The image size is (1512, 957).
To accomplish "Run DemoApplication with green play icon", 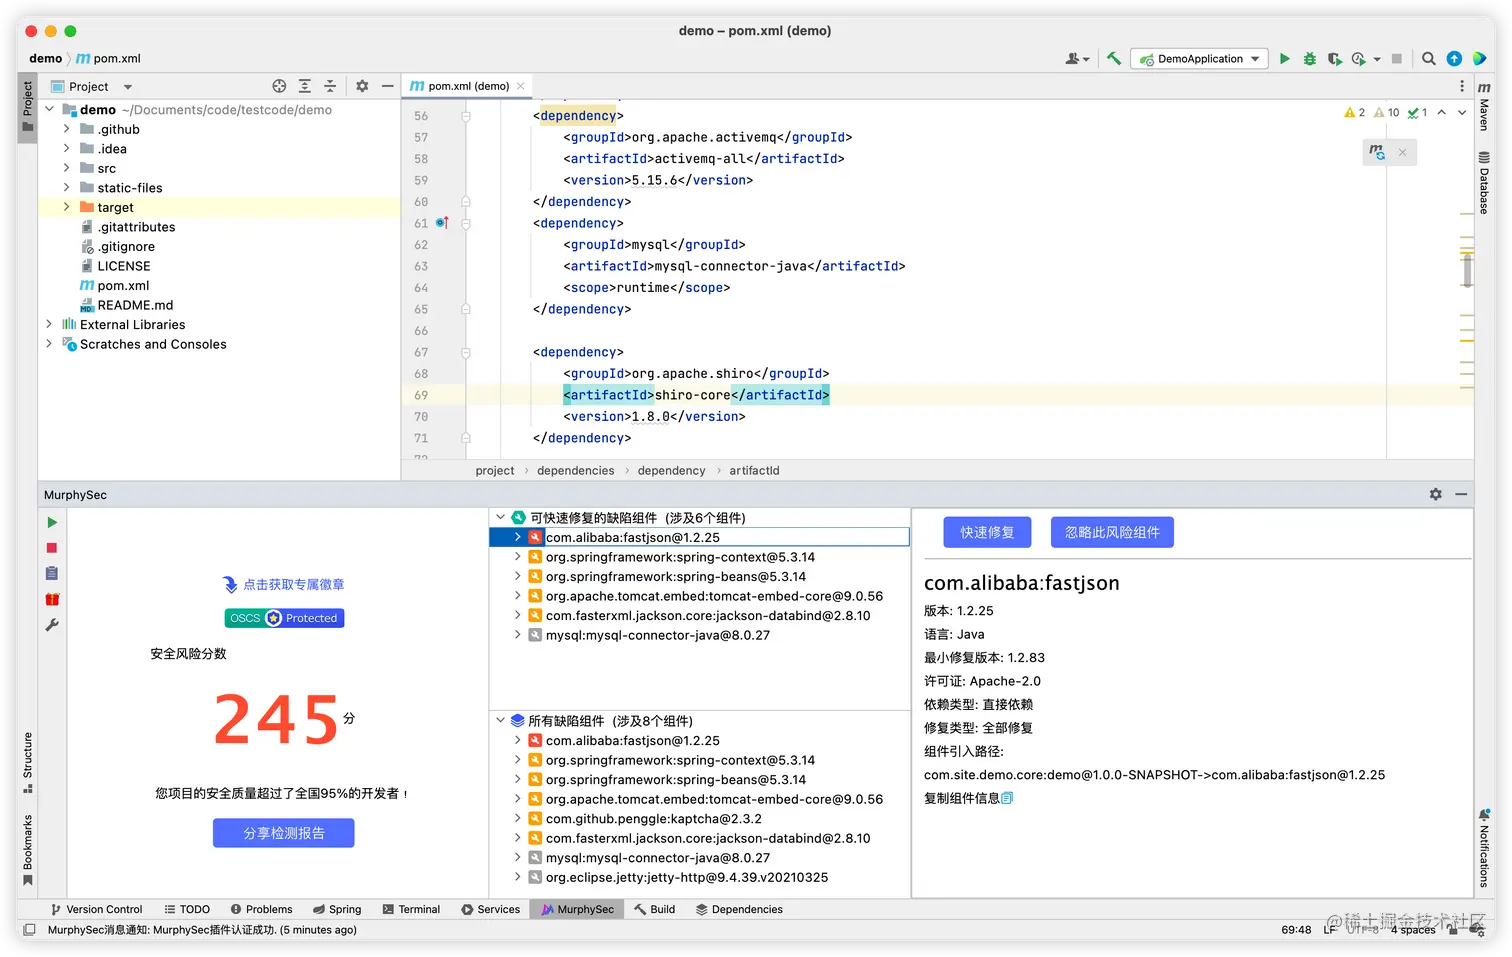I will pyautogui.click(x=1285, y=59).
